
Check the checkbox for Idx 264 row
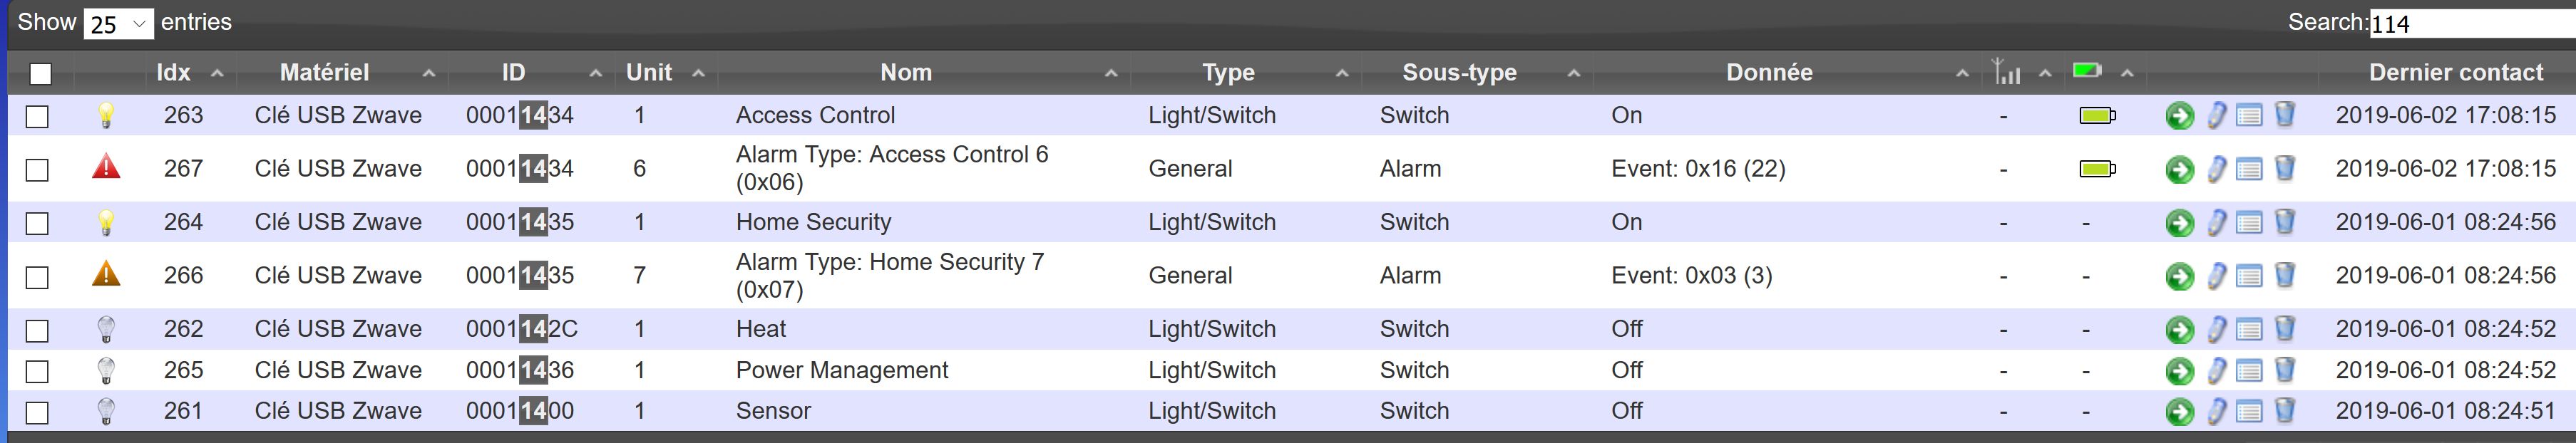click(37, 223)
